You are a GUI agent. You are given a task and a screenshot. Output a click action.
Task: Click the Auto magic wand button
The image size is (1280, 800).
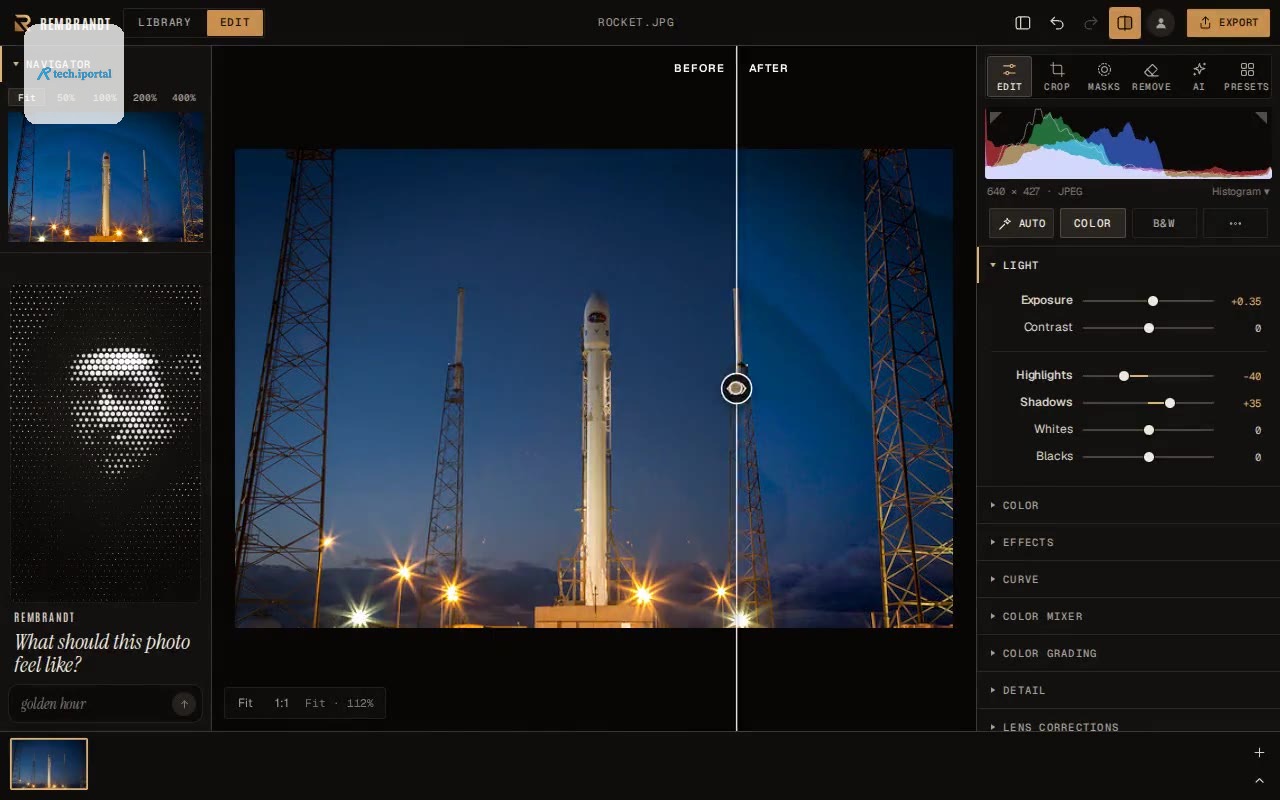[x=1021, y=223]
